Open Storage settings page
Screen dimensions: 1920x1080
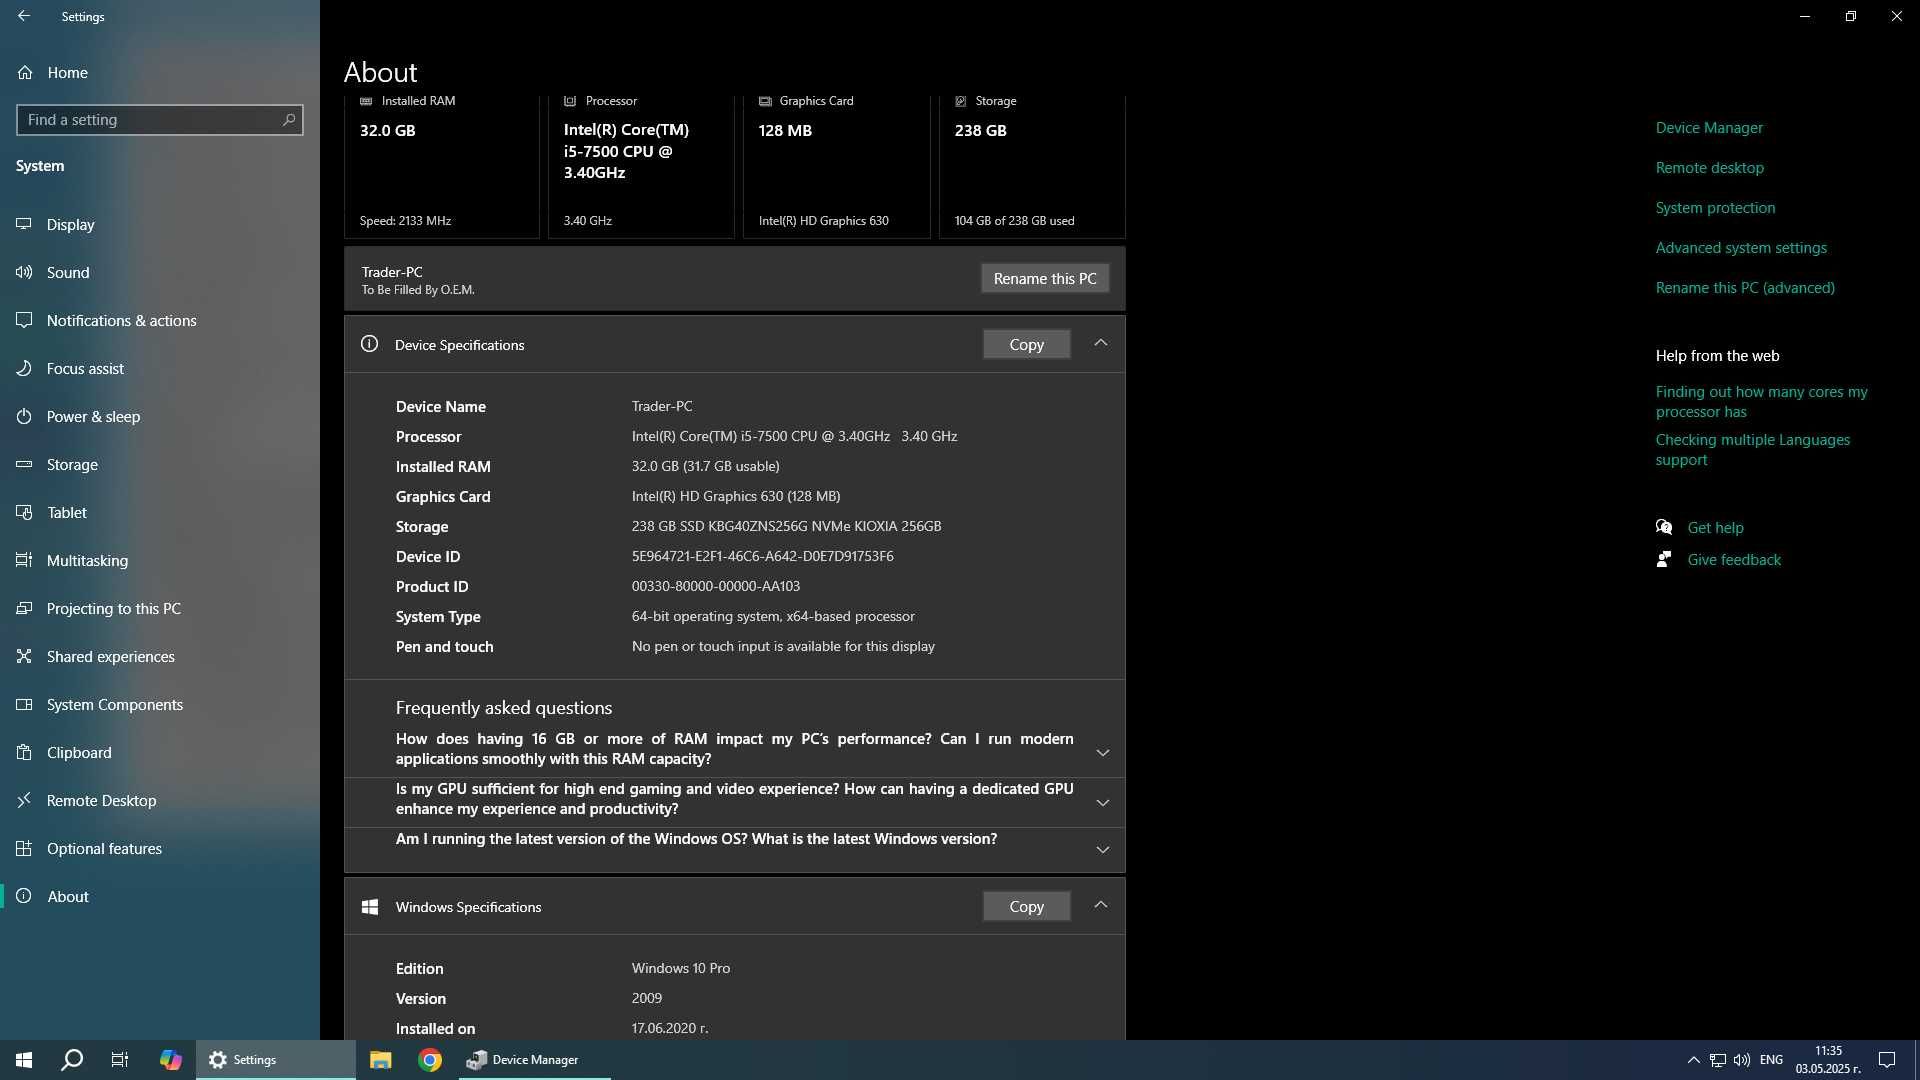tap(160, 464)
